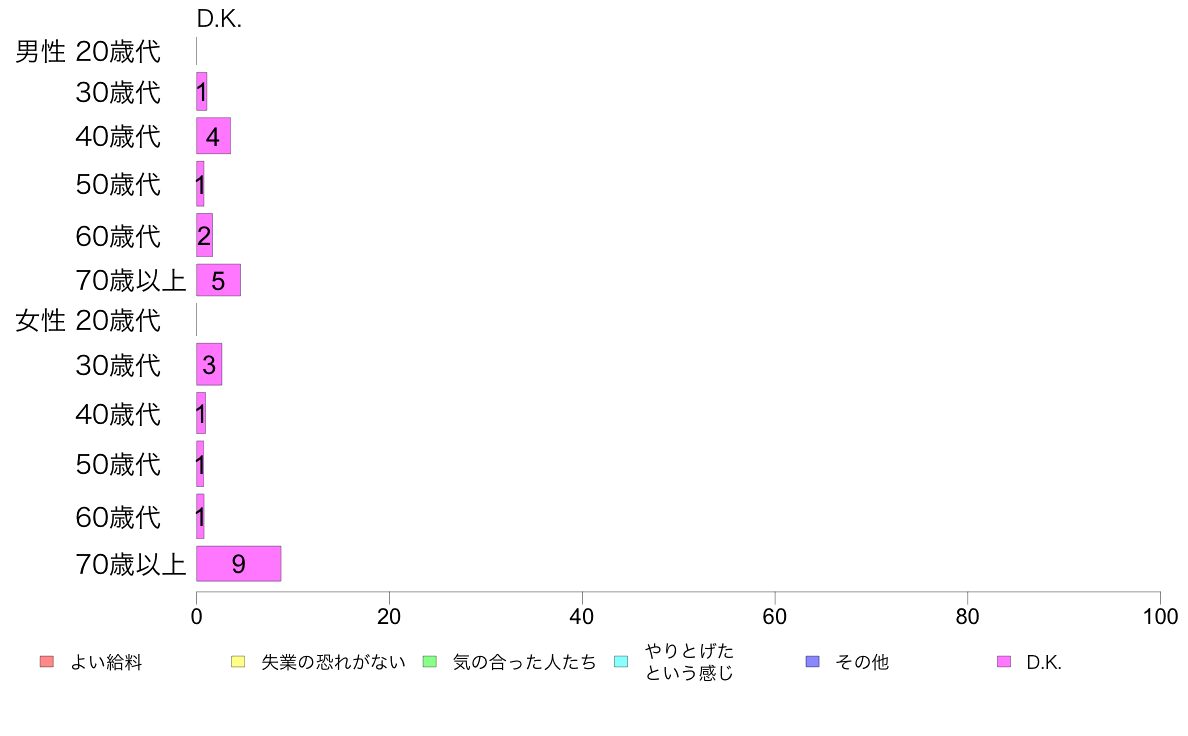Click the yellow 失業の恐れがない legend swatch
This screenshot has height=736, width=1188.
tap(238, 662)
